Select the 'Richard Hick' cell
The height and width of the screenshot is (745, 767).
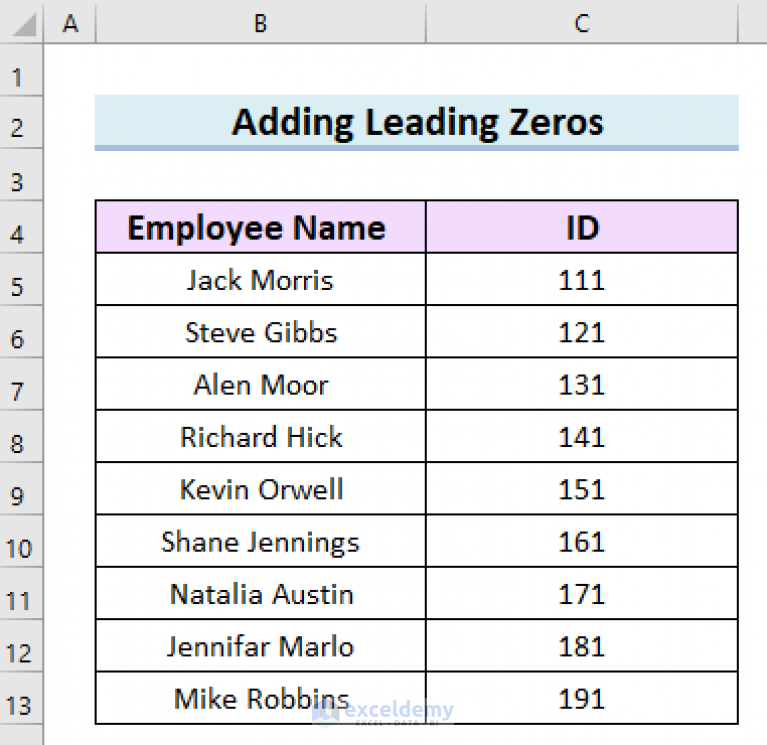tap(261, 436)
